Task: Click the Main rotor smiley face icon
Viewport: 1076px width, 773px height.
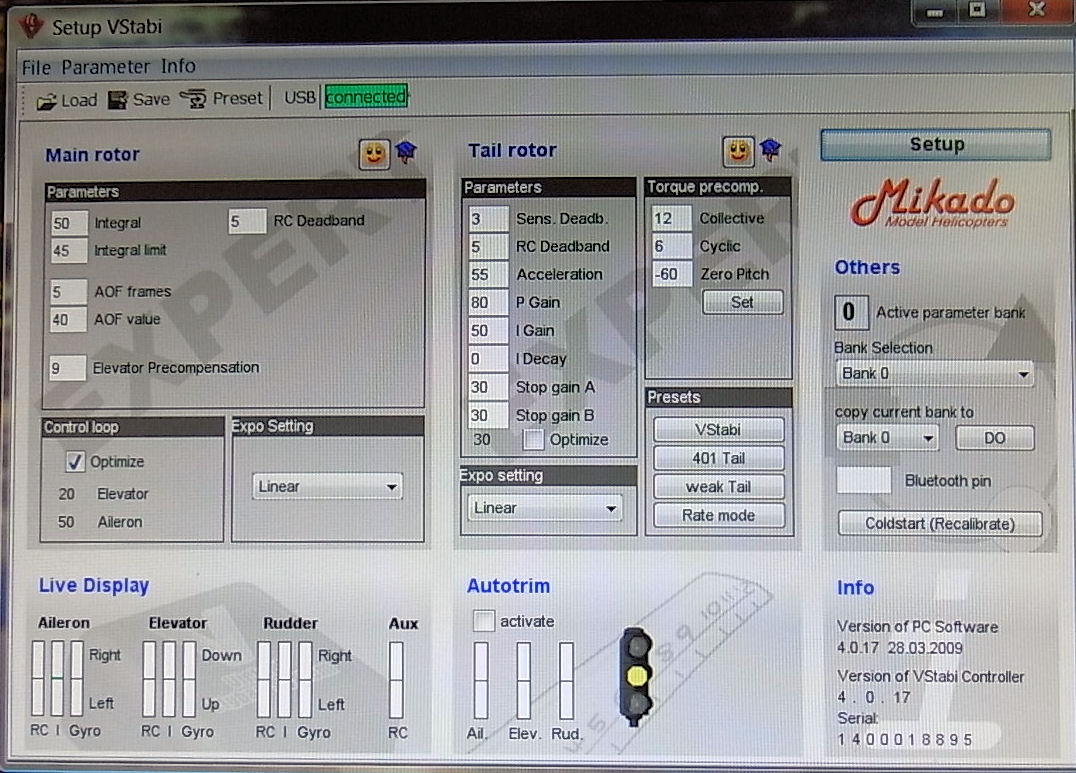Action: (374, 153)
